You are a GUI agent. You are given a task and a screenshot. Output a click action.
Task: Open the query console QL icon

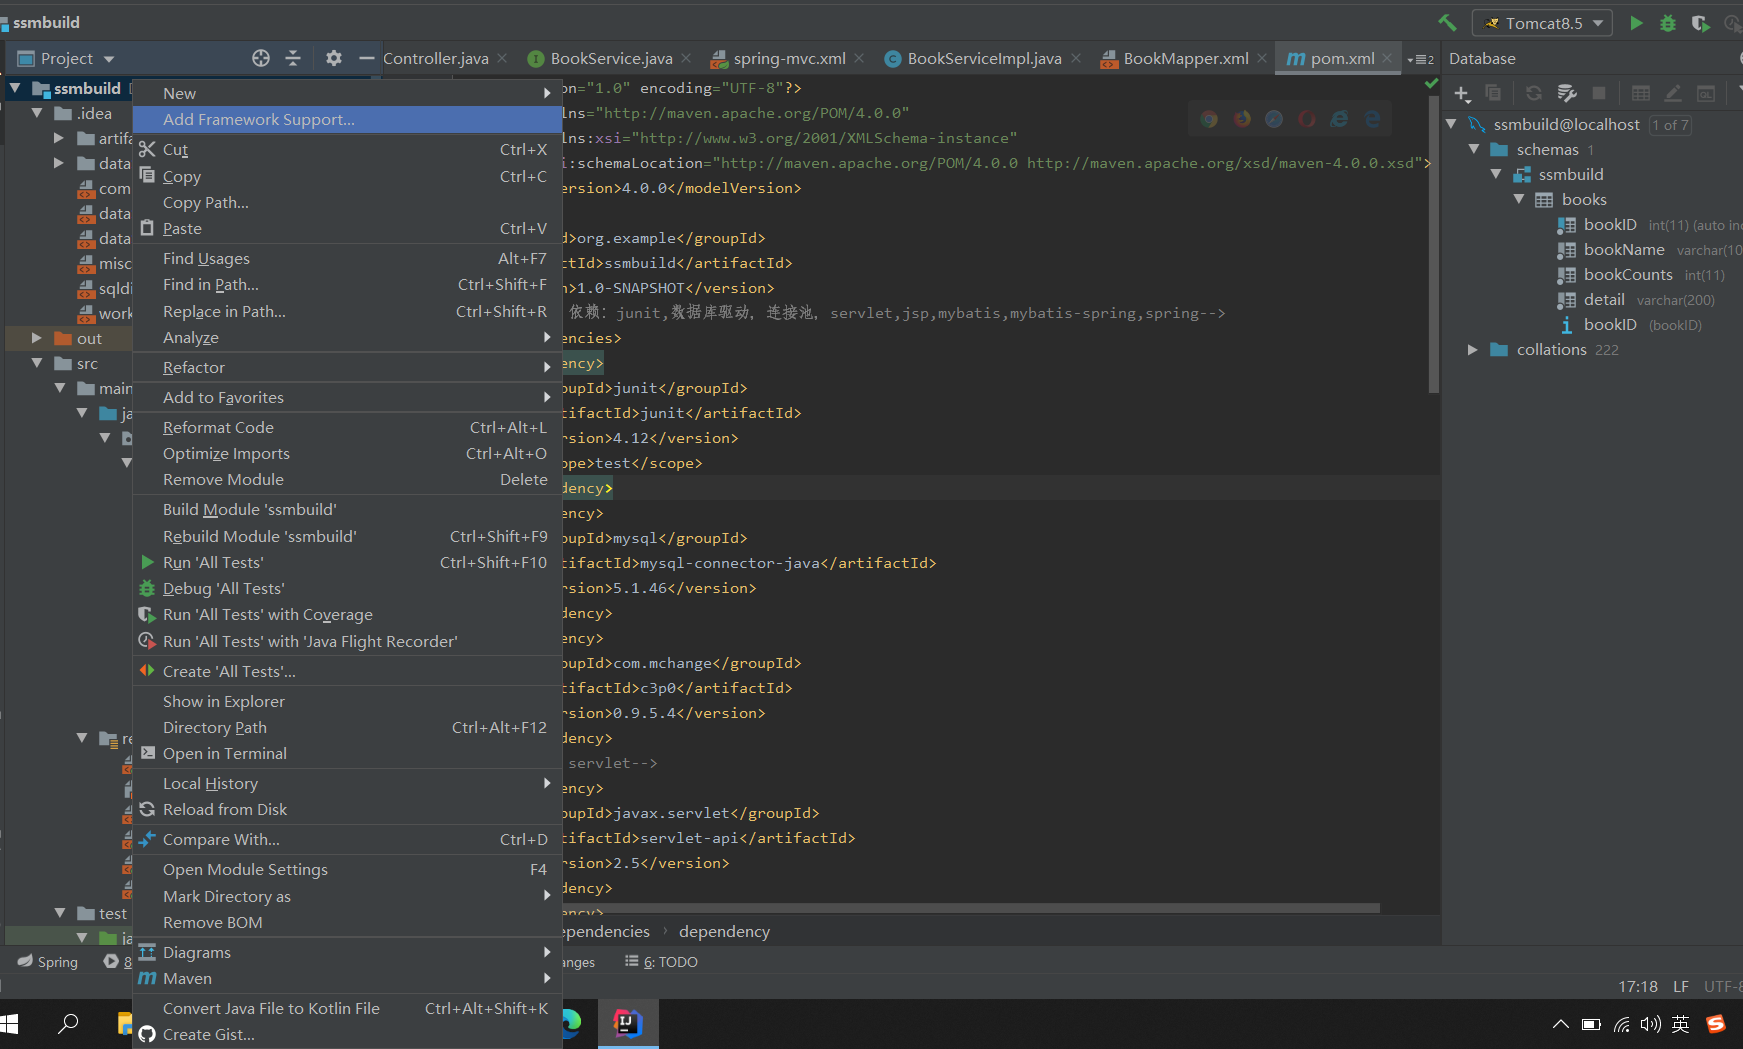coord(1706,93)
